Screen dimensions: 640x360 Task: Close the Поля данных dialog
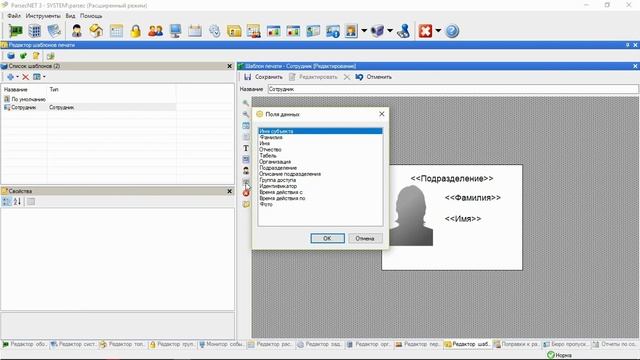(382, 114)
